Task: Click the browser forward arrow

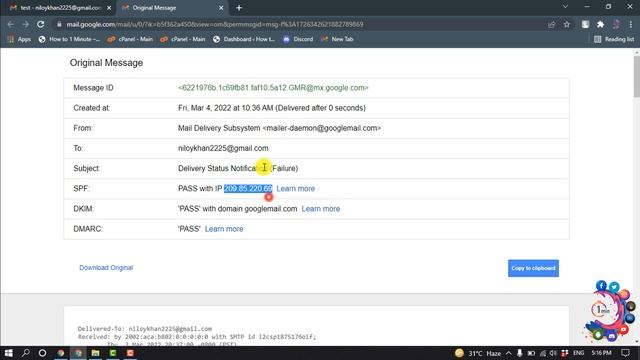Action: pos(25,24)
